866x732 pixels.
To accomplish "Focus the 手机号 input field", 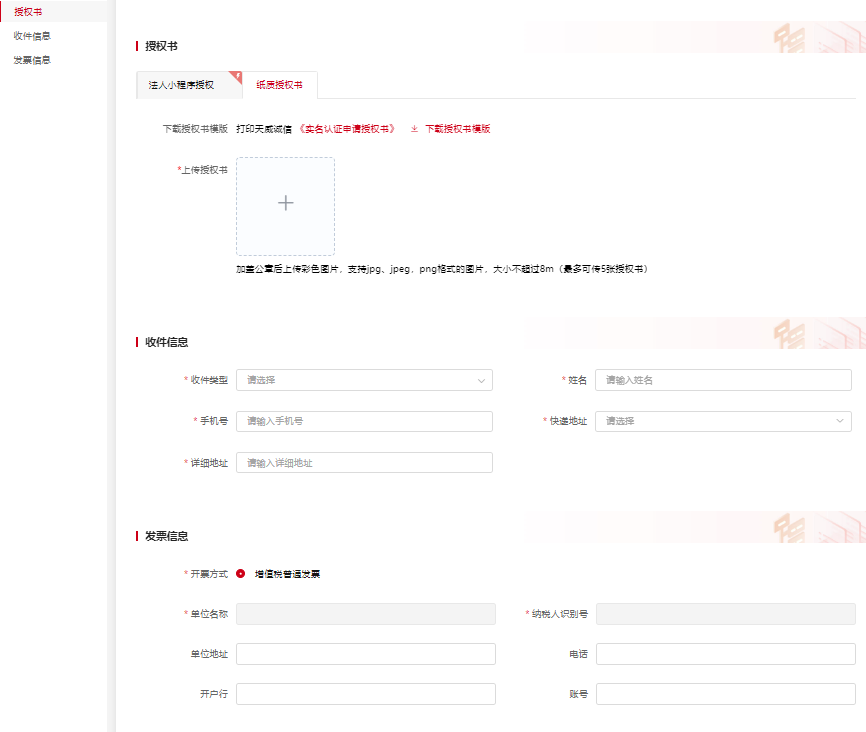I will click(364, 421).
